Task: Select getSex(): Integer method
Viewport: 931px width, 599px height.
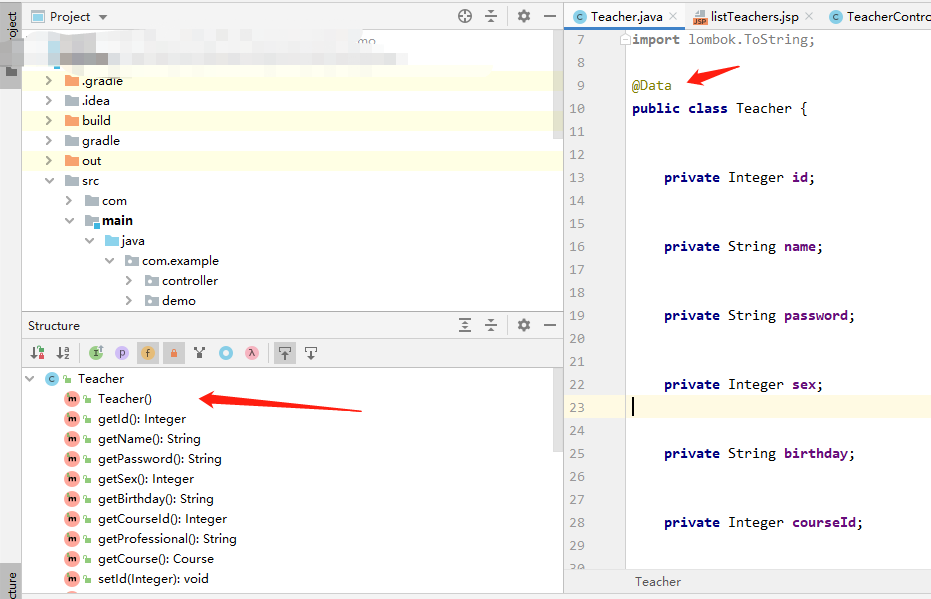Action: click(x=145, y=478)
